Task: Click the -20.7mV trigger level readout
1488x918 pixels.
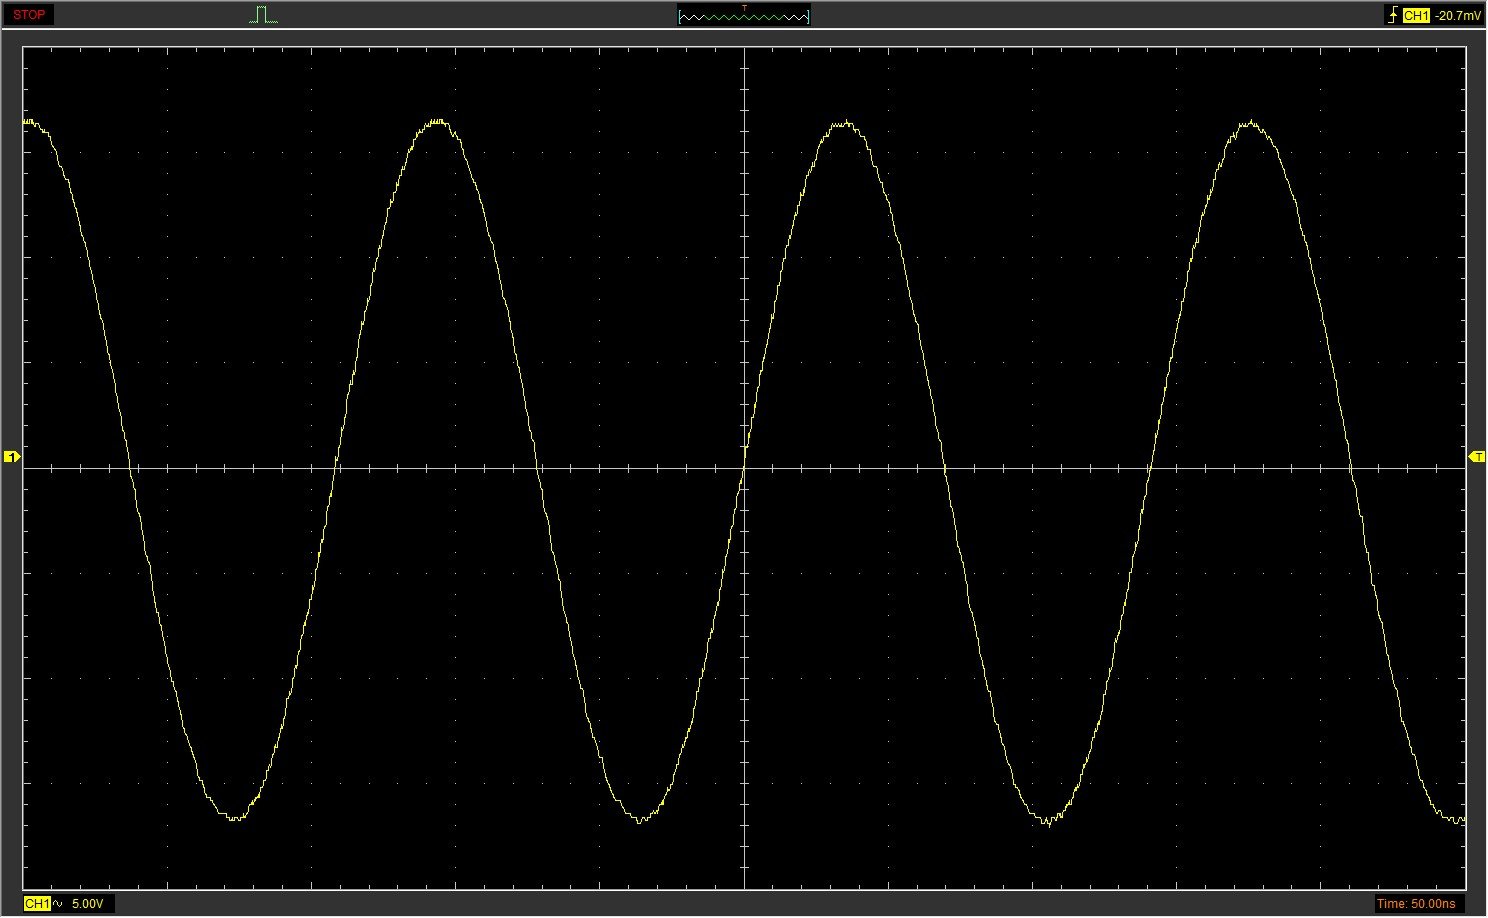Action: (x=1457, y=16)
